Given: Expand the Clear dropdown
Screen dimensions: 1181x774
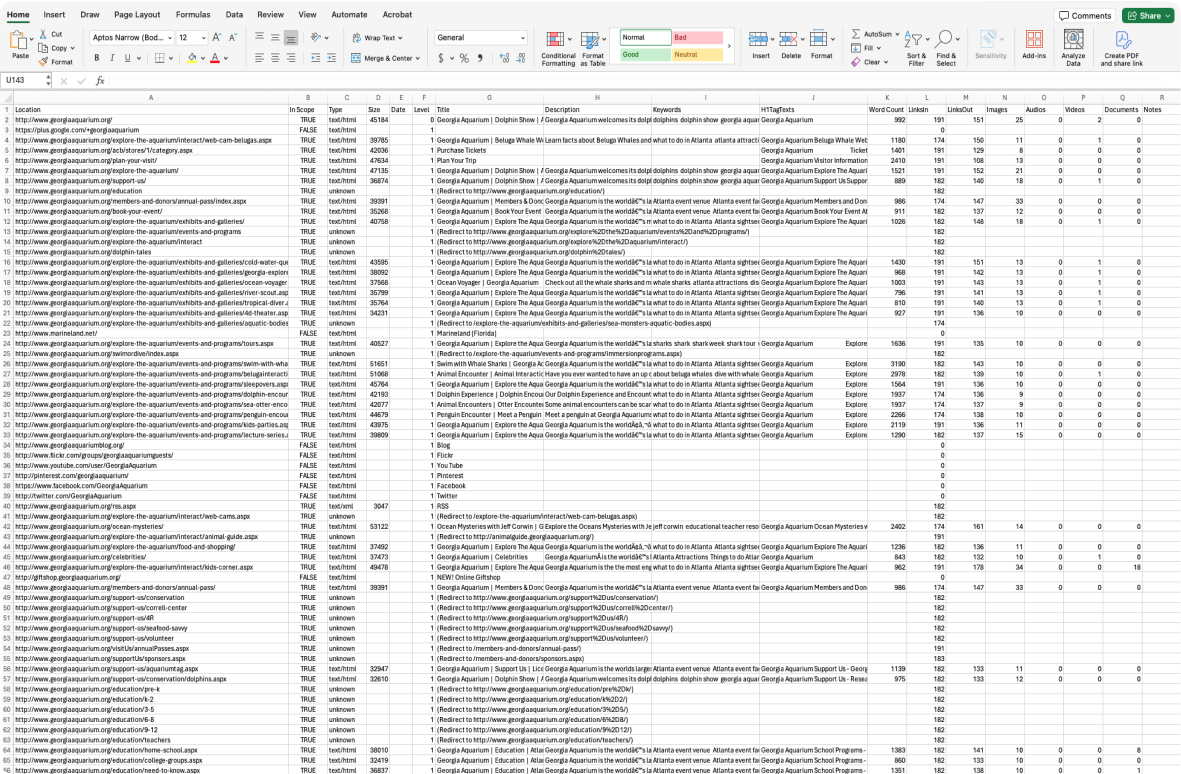Looking at the screenshot, I should click(x=887, y=62).
